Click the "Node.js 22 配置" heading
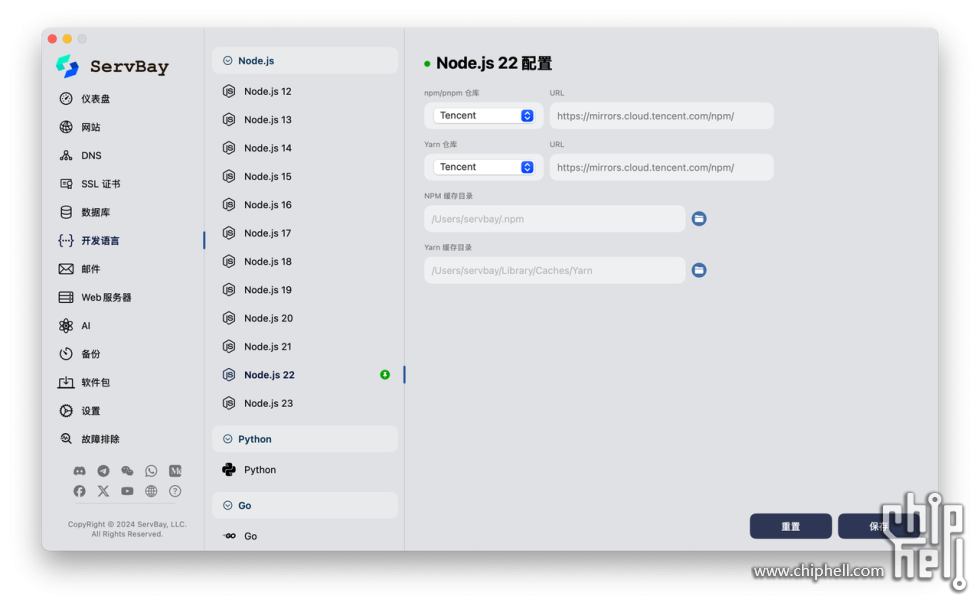 pyautogui.click(x=494, y=63)
